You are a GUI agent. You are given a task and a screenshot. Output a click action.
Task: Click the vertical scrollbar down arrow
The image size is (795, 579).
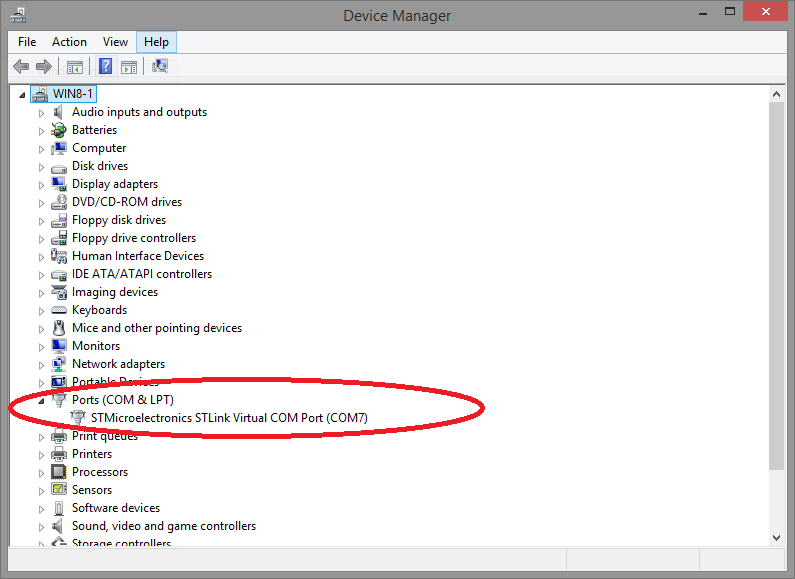[777, 537]
